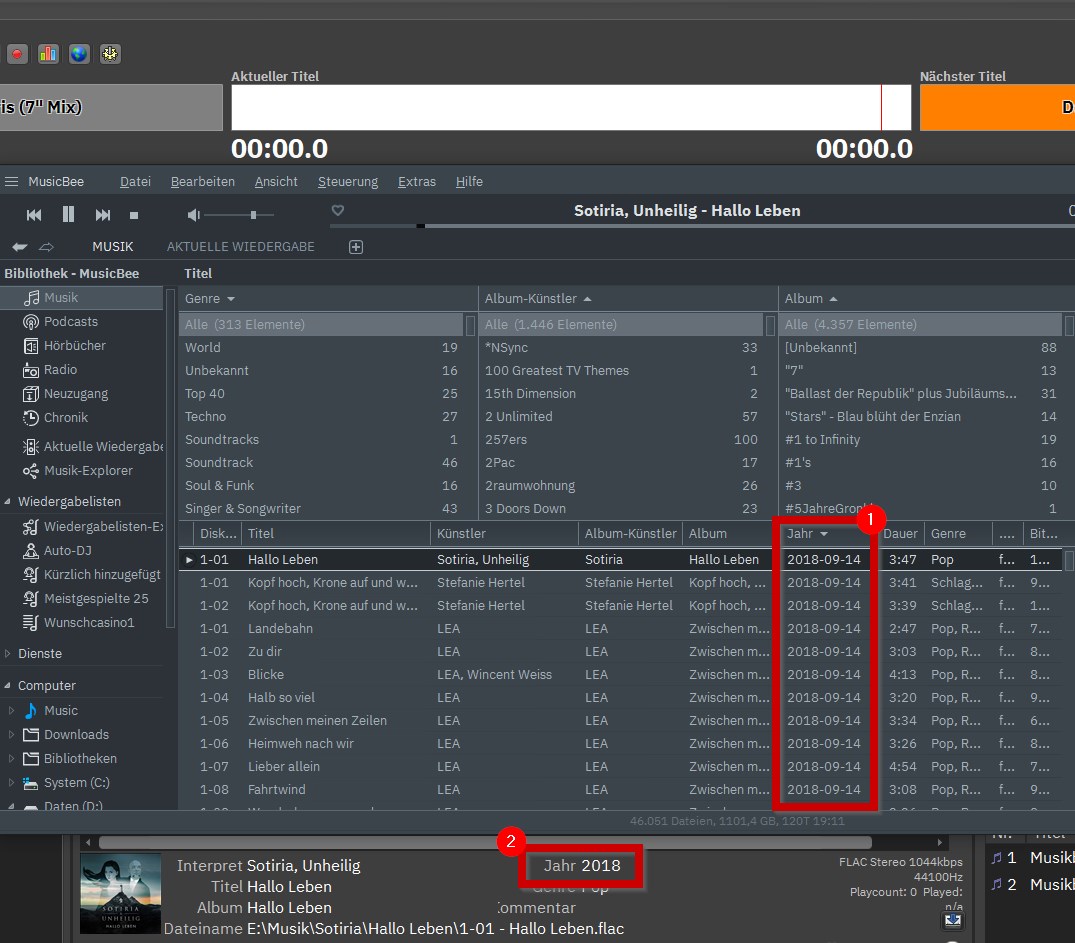Open the Extras menu
1075x943 pixels.
click(x=417, y=182)
